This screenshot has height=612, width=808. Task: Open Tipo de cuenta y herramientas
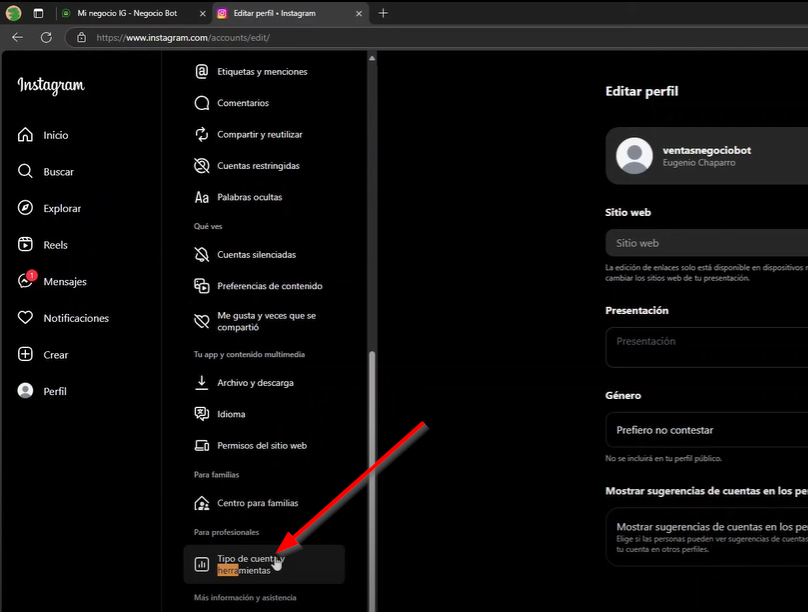click(264, 565)
